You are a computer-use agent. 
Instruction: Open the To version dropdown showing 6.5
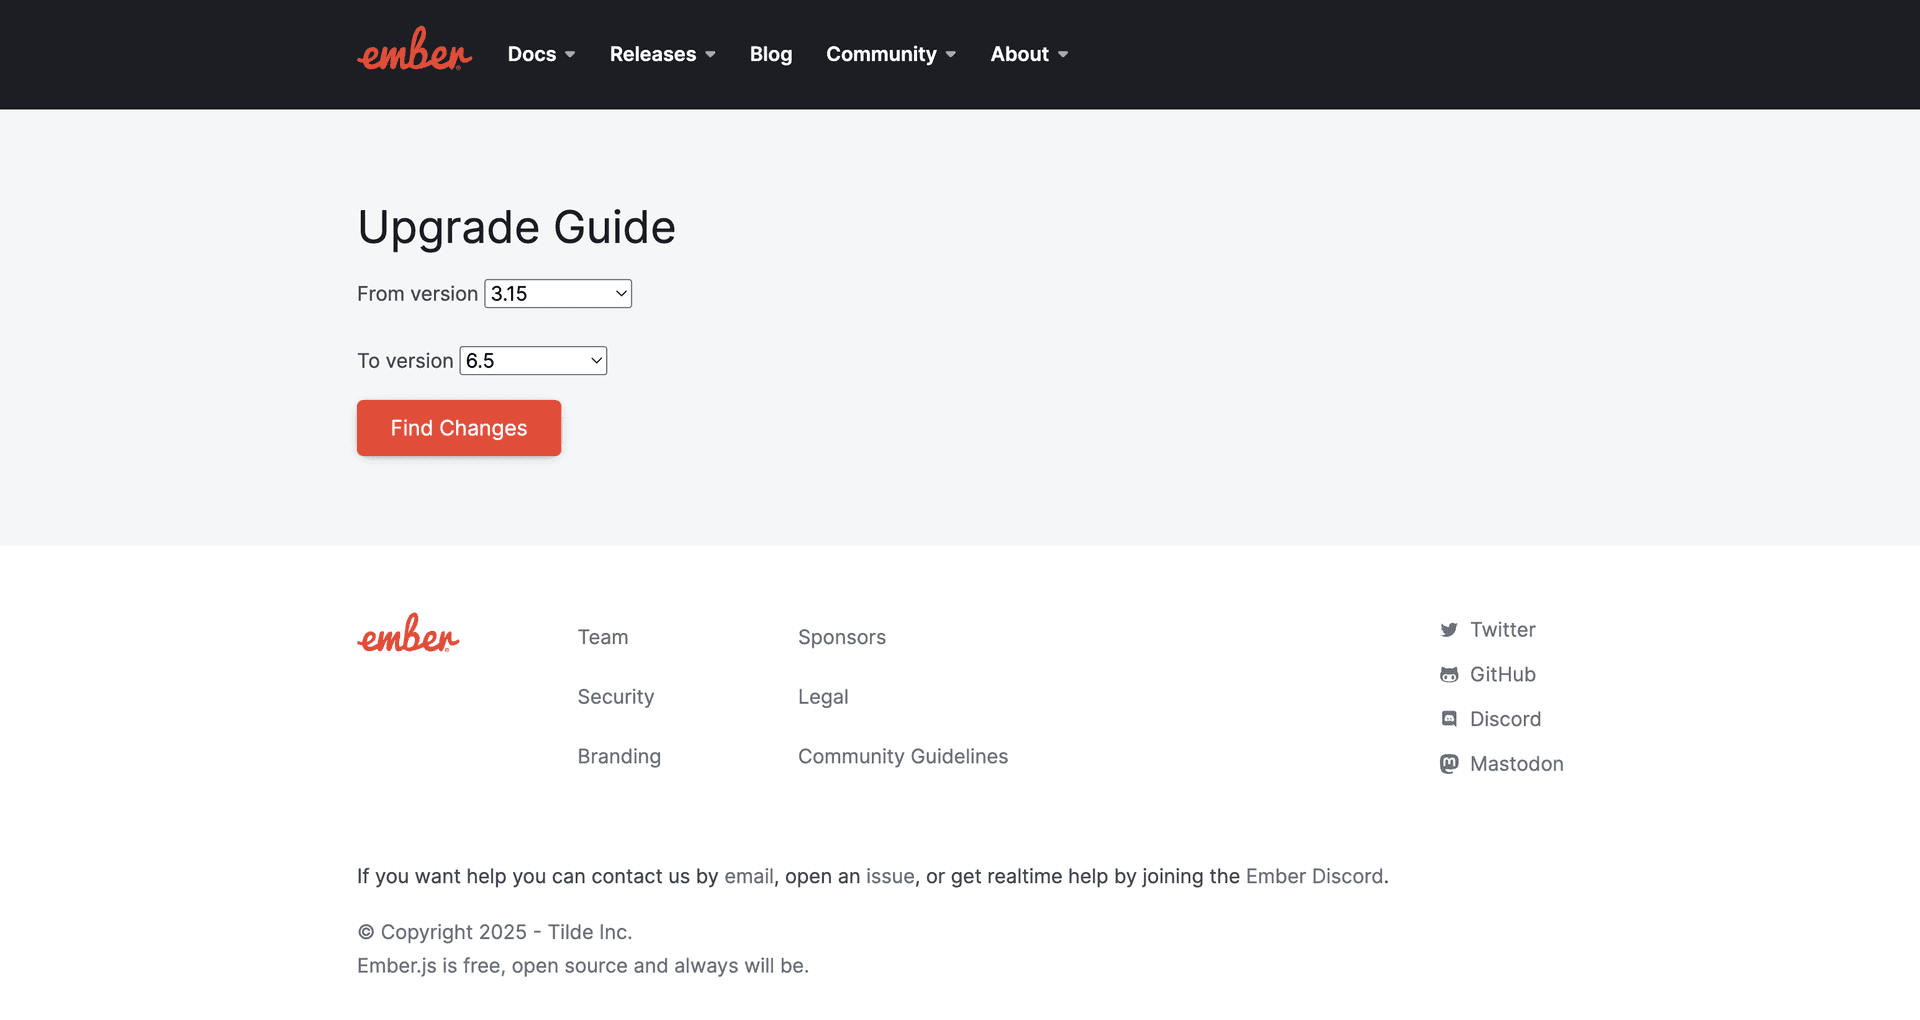533,360
